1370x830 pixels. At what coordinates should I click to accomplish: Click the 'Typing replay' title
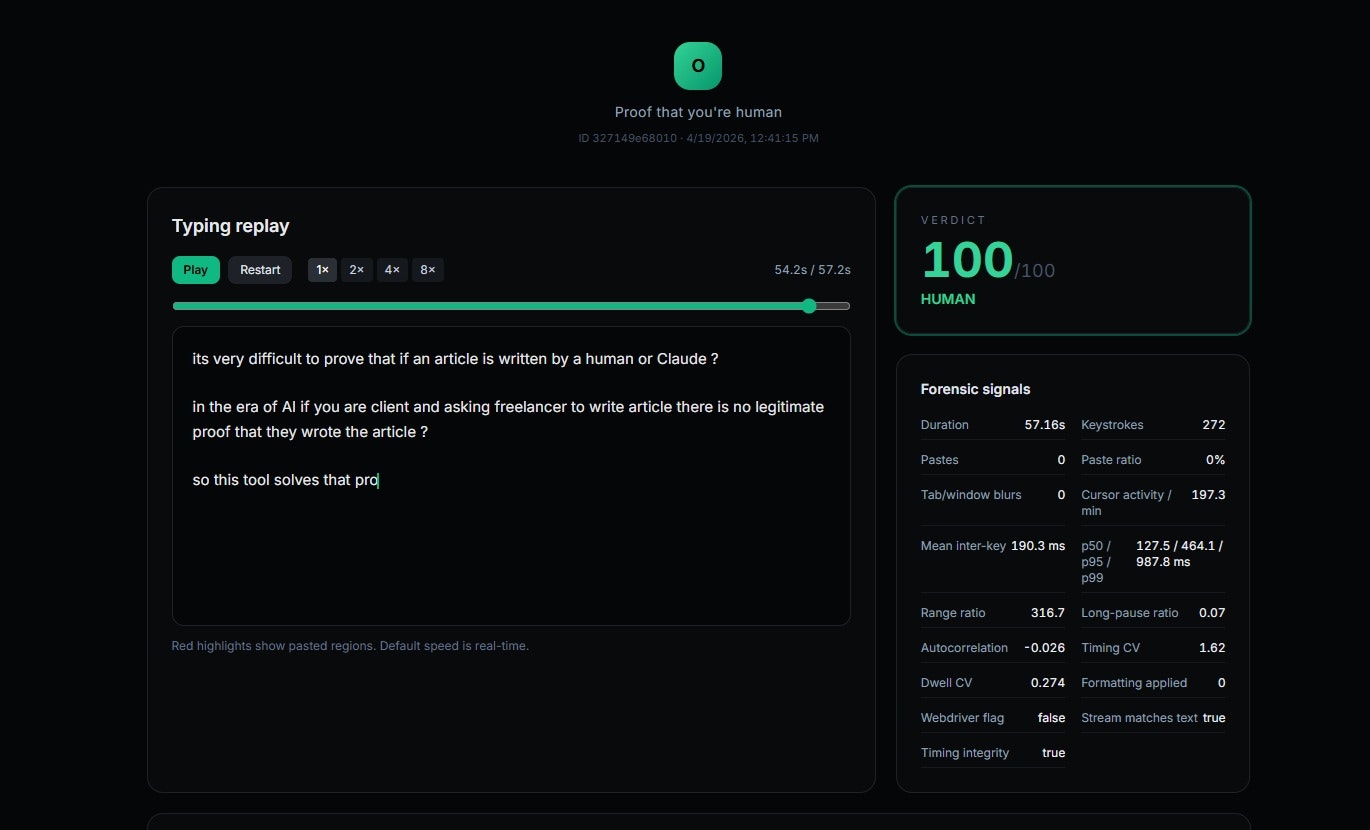point(230,226)
